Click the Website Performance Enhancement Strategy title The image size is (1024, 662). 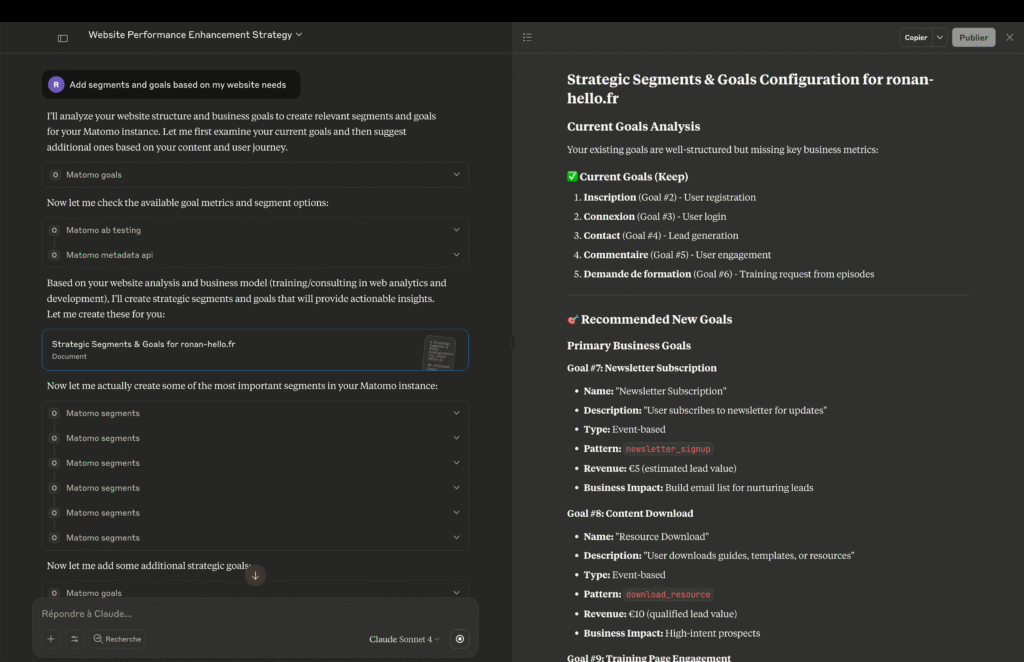pyautogui.click(x=190, y=33)
